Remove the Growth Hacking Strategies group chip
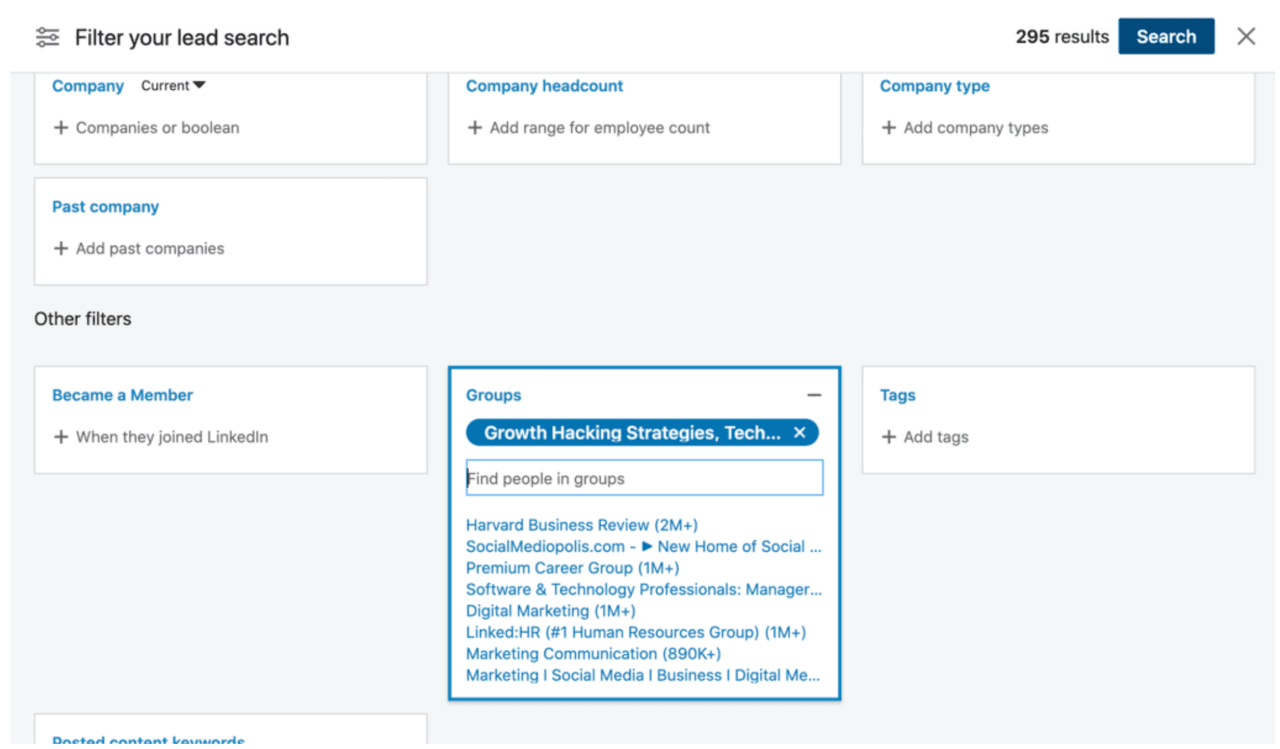 click(800, 432)
